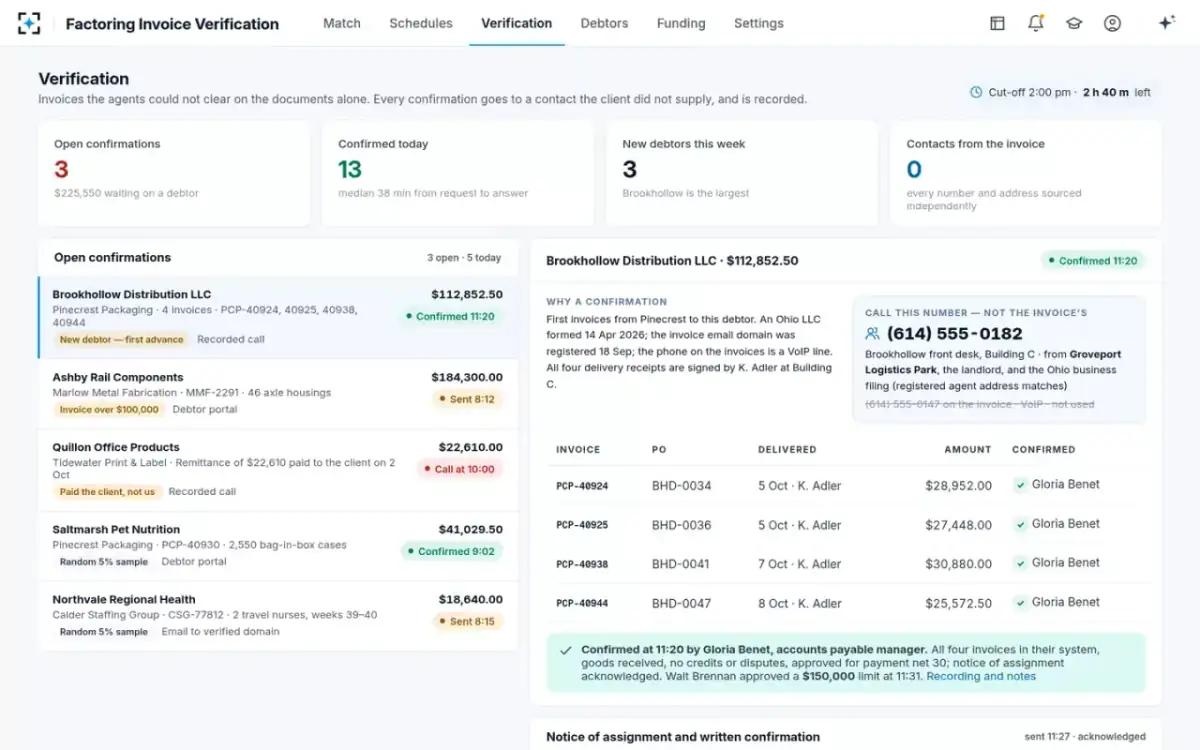
Task: Open the Recording and notes link
Action: click(x=981, y=676)
